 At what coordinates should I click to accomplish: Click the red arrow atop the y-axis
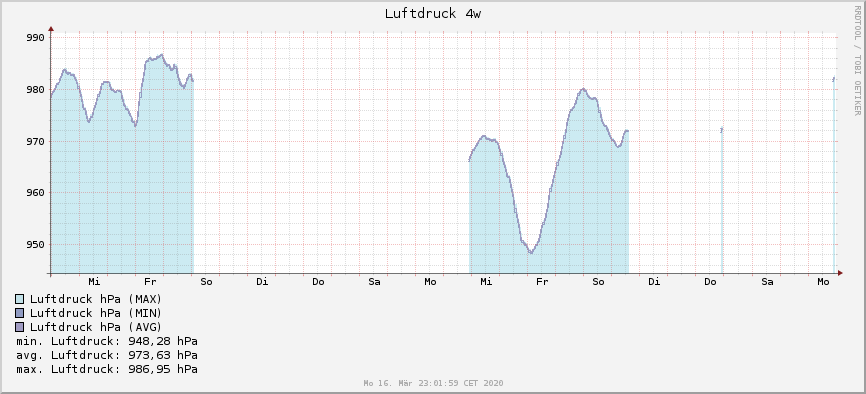[51, 29]
